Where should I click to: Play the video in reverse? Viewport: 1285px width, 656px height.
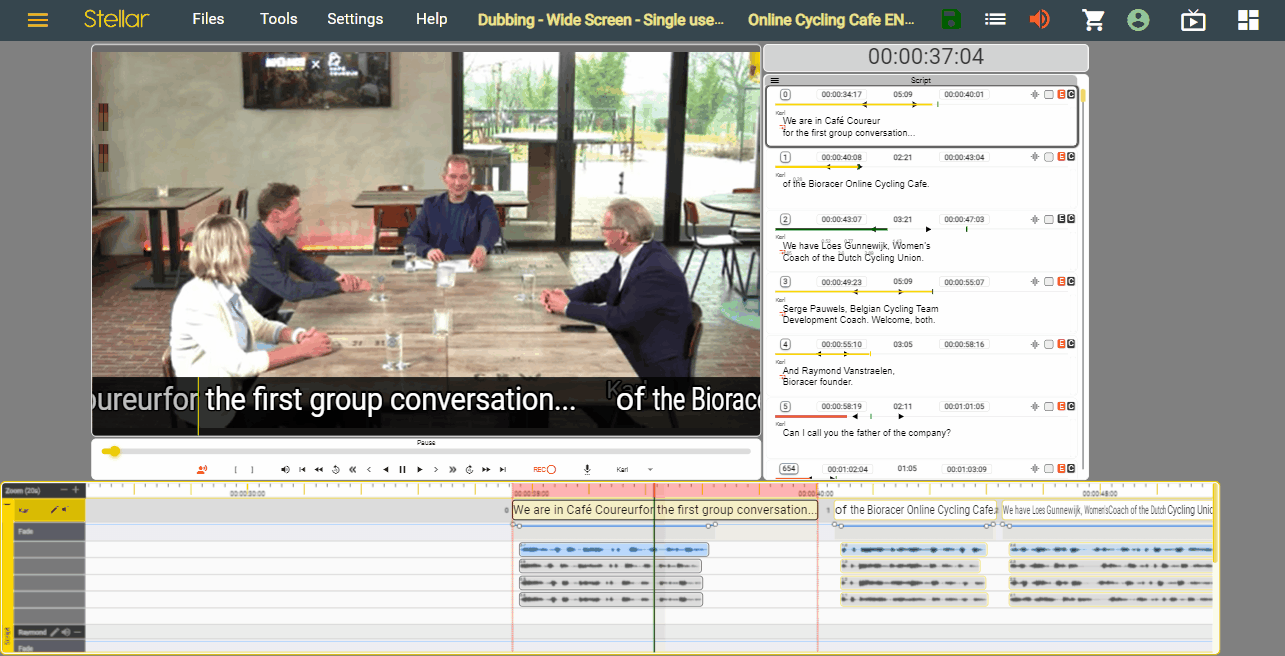coord(385,469)
